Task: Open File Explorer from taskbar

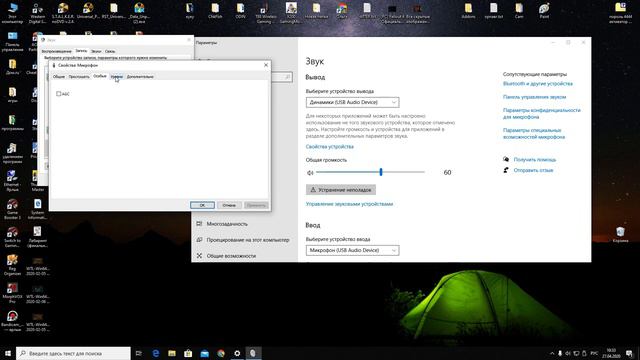Action: 172,353
